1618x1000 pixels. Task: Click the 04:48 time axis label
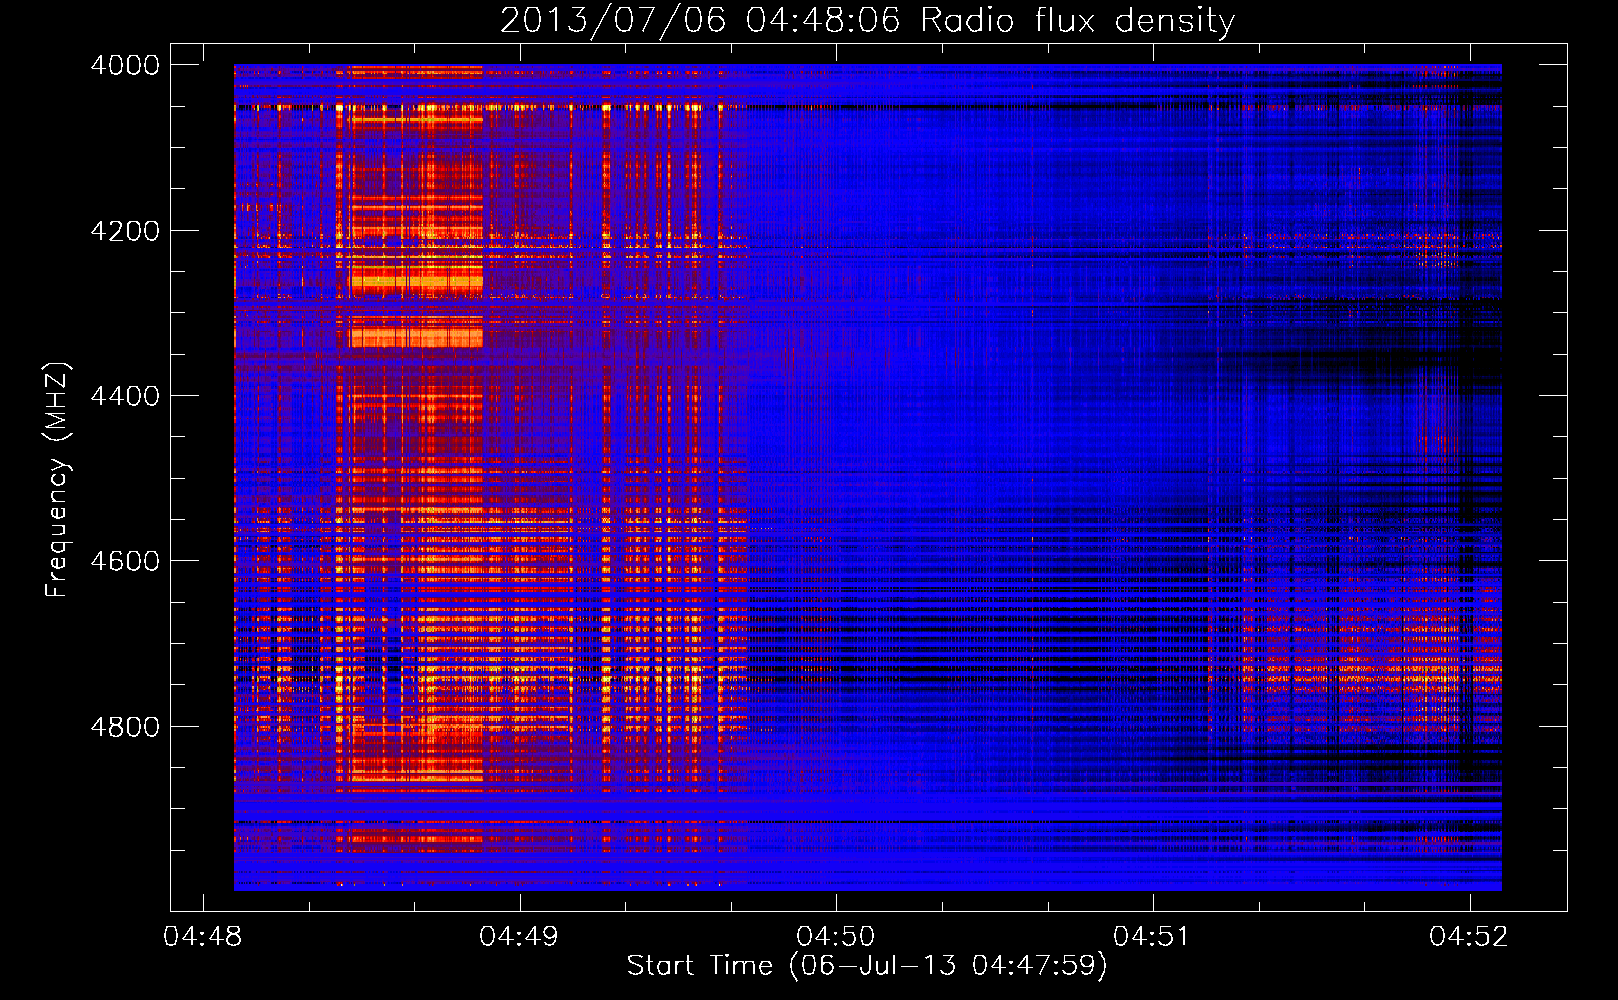[203, 936]
